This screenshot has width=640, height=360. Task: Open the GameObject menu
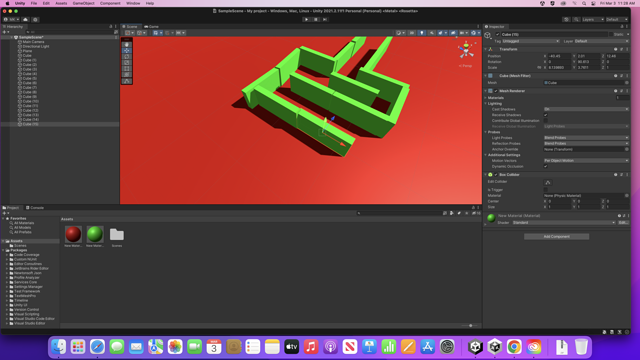click(x=83, y=3)
